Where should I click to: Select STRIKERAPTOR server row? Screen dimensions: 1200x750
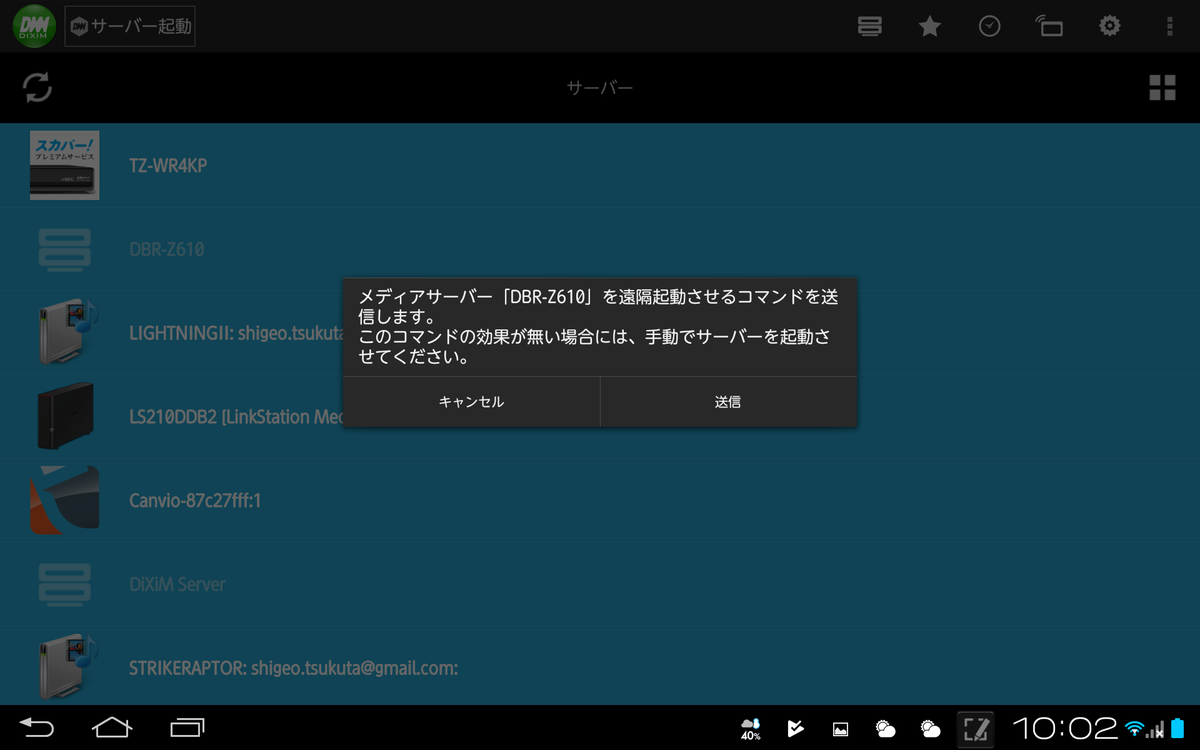[600, 667]
